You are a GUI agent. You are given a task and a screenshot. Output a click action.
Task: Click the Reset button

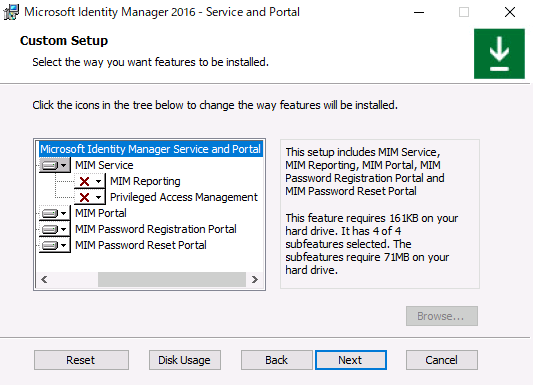[x=81, y=360]
